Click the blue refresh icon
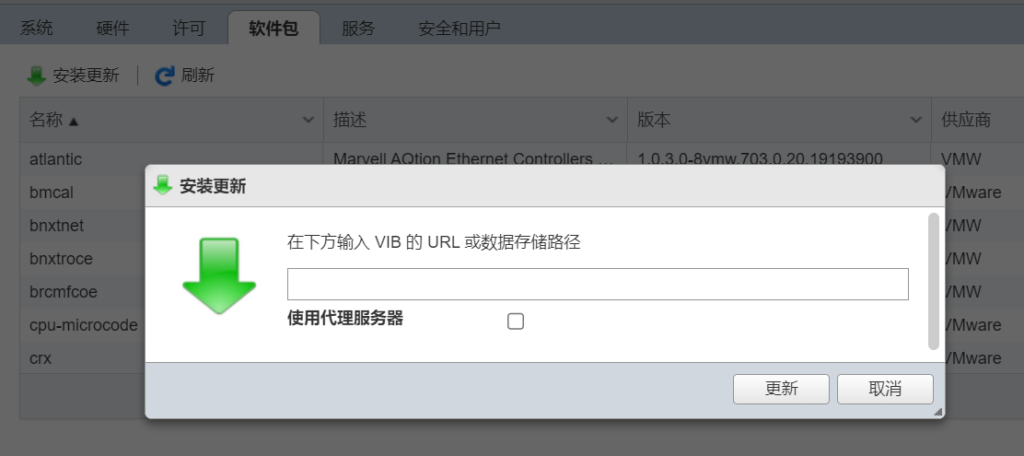Screen dimensions: 1024x456 (165, 76)
